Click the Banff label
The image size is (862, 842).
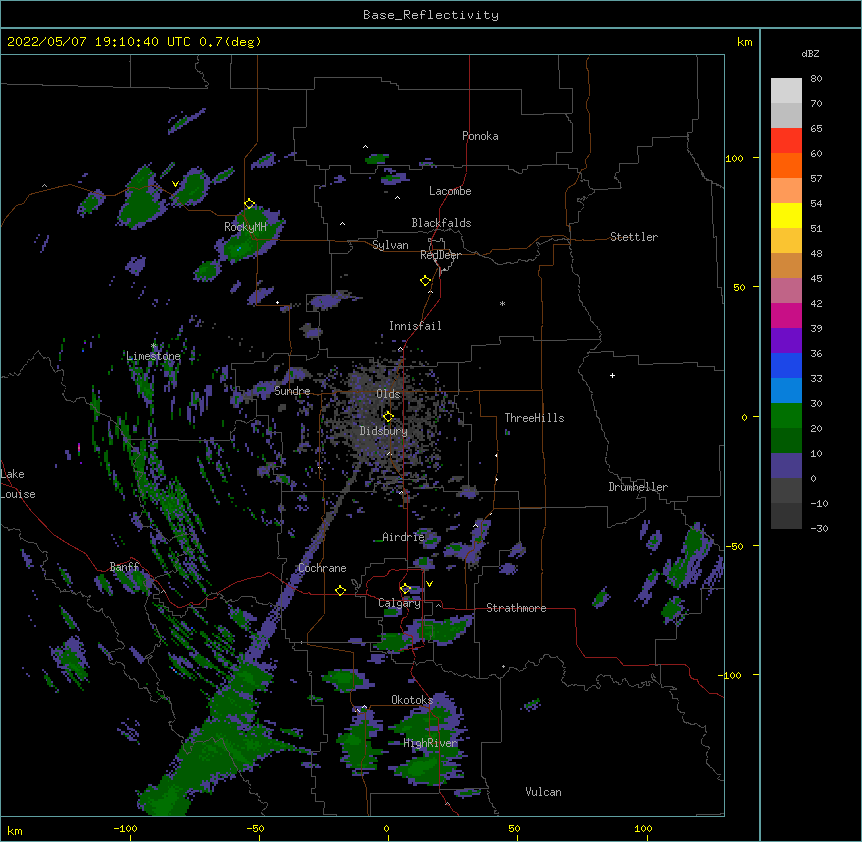(x=124, y=567)
